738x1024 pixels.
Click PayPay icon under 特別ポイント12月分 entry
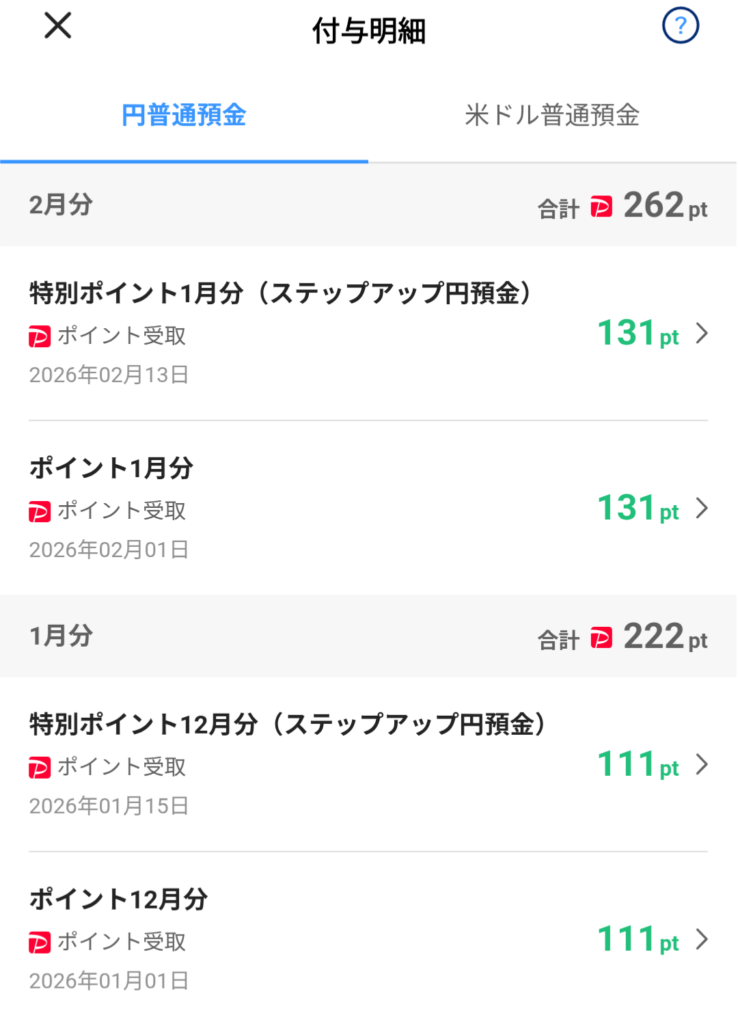click(39, 768)
